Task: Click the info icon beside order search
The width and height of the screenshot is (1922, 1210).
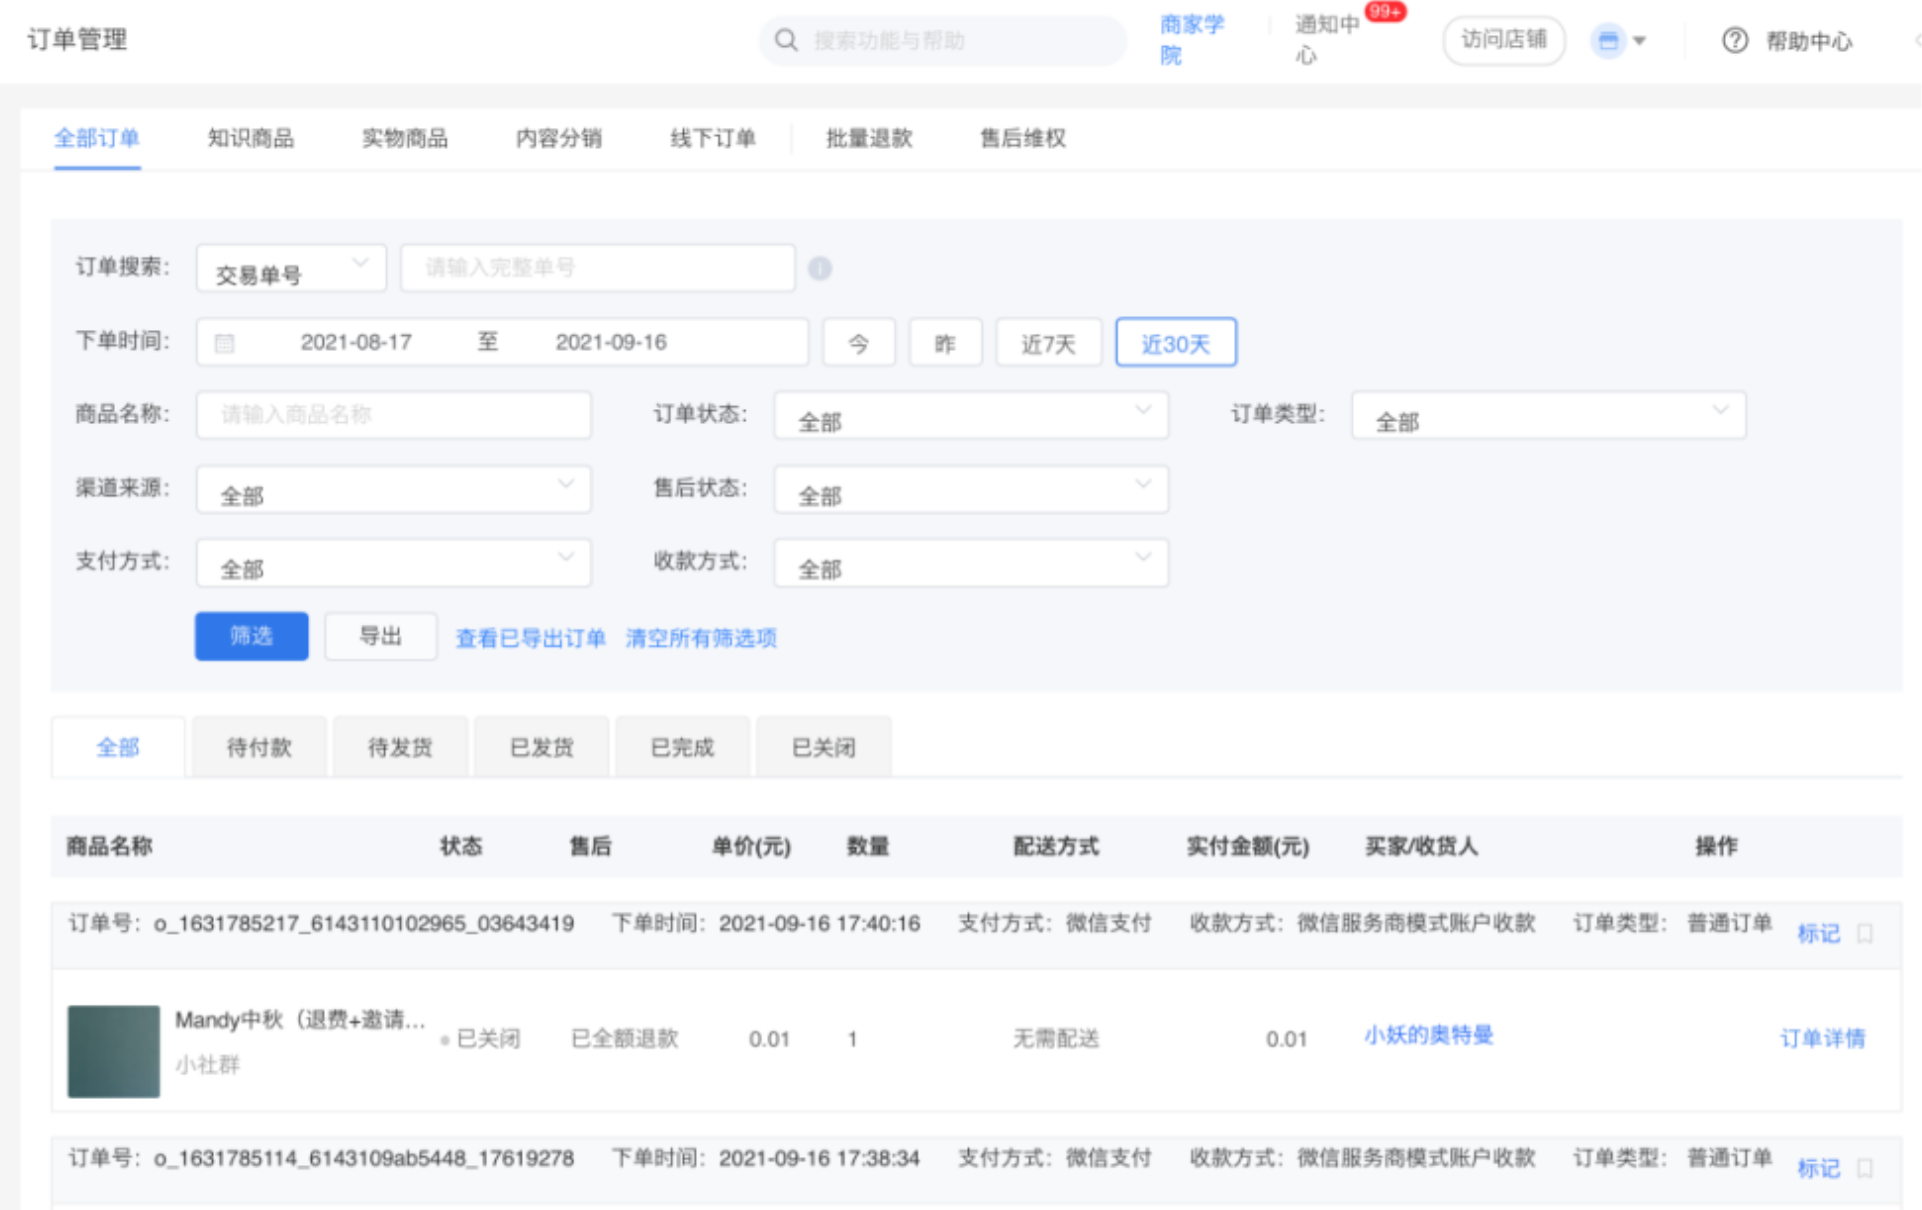Action: [819, 268]
